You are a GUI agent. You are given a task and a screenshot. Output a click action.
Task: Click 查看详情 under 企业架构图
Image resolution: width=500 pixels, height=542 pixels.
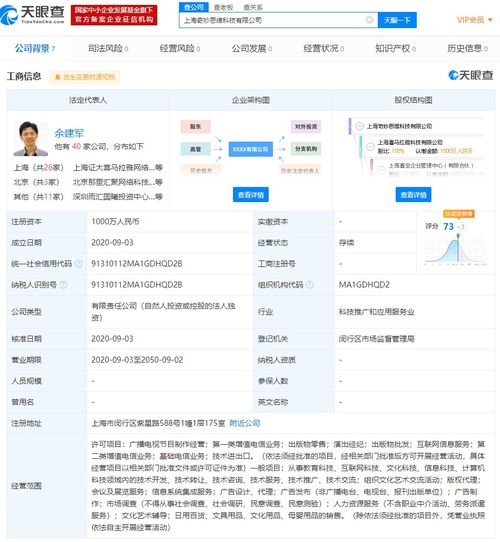click(x=250, y=195)
